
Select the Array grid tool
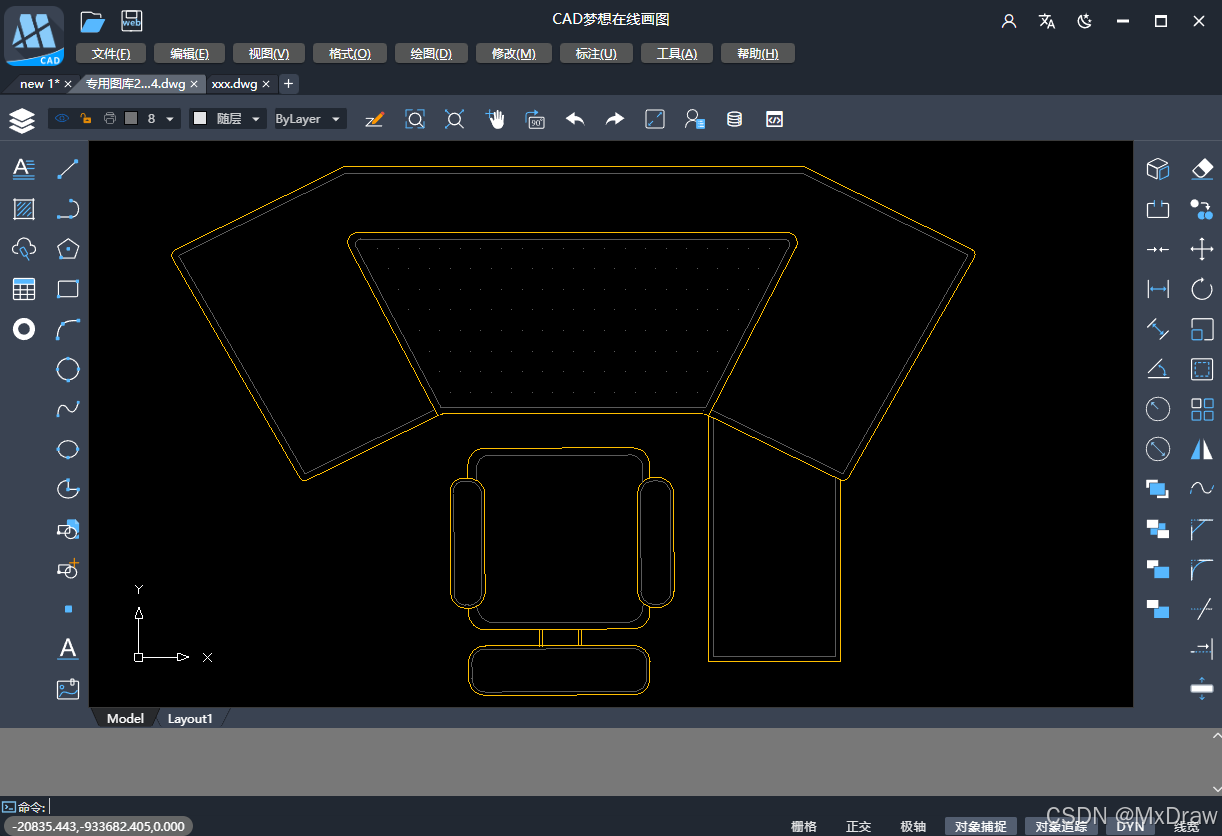click(1202, 409)
